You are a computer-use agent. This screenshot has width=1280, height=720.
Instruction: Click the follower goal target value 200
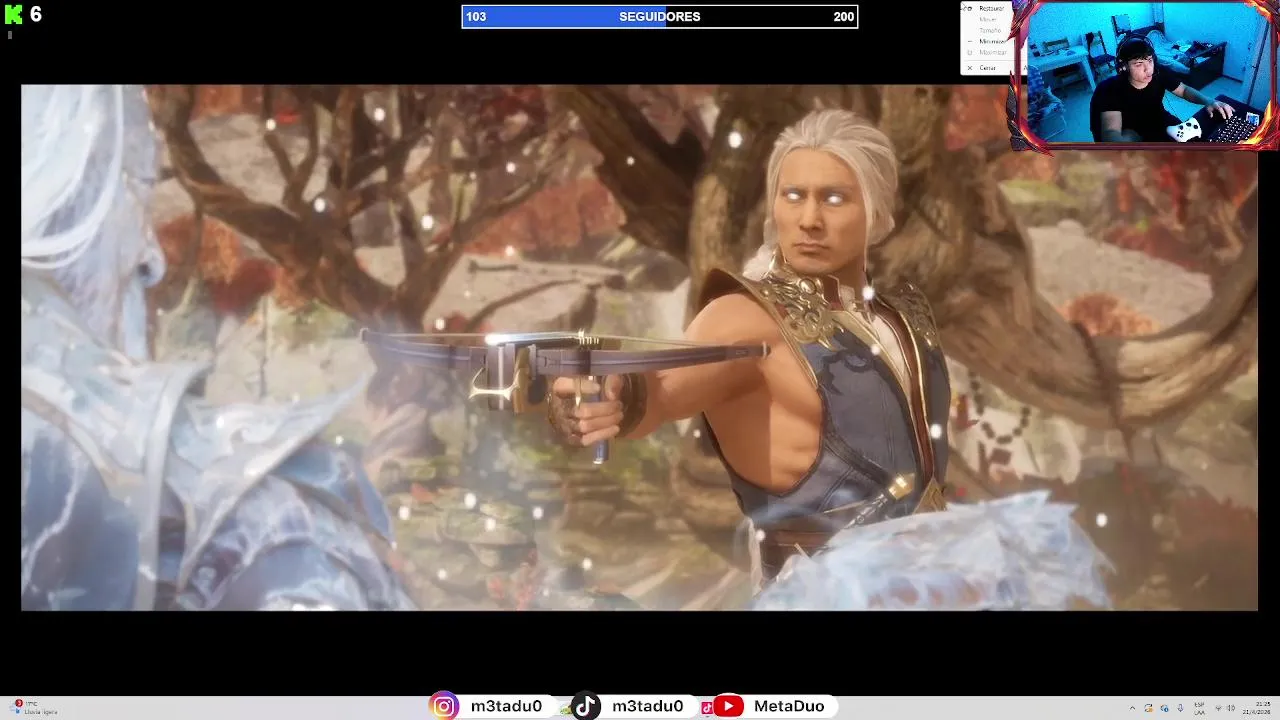pyautogui.click(x=843, y=16)
